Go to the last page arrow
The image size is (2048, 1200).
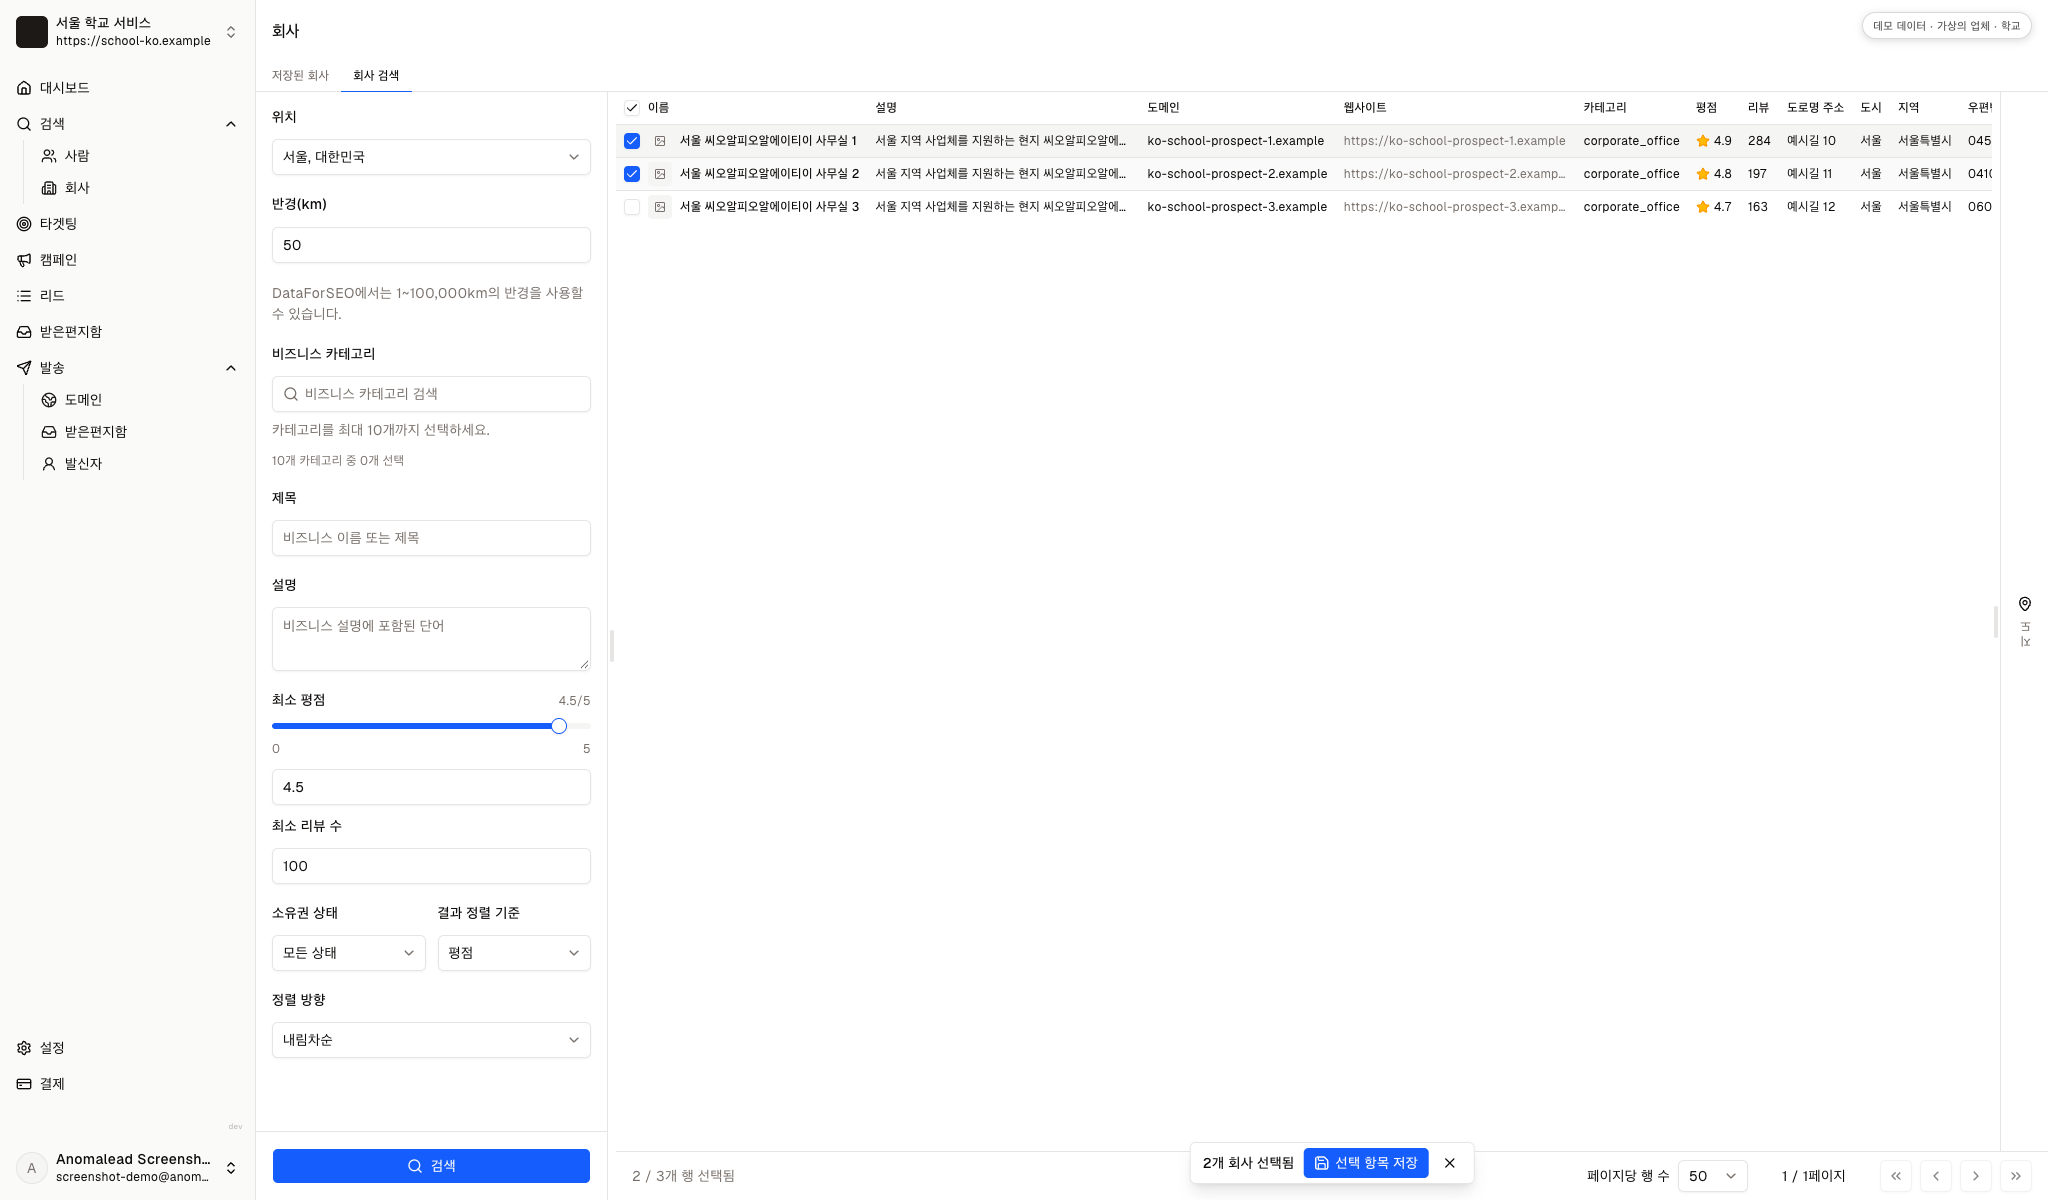(x=2016, y=1176)
